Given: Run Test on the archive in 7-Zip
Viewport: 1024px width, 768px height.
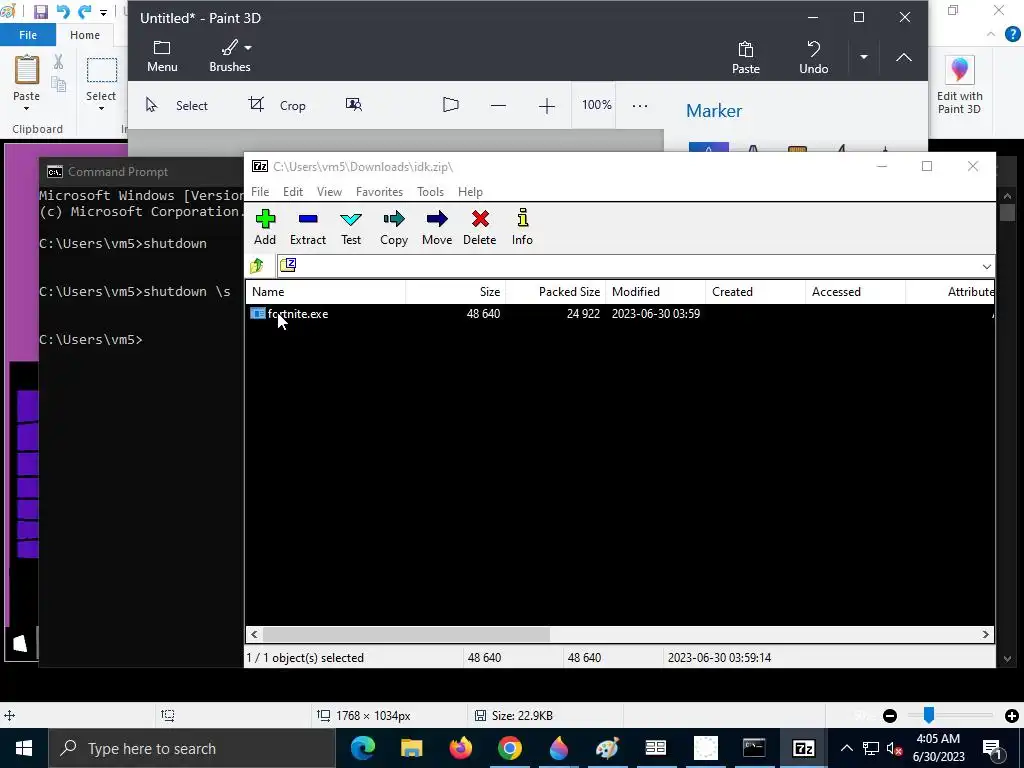Looking at the screenshot, I should coord(351,227).
